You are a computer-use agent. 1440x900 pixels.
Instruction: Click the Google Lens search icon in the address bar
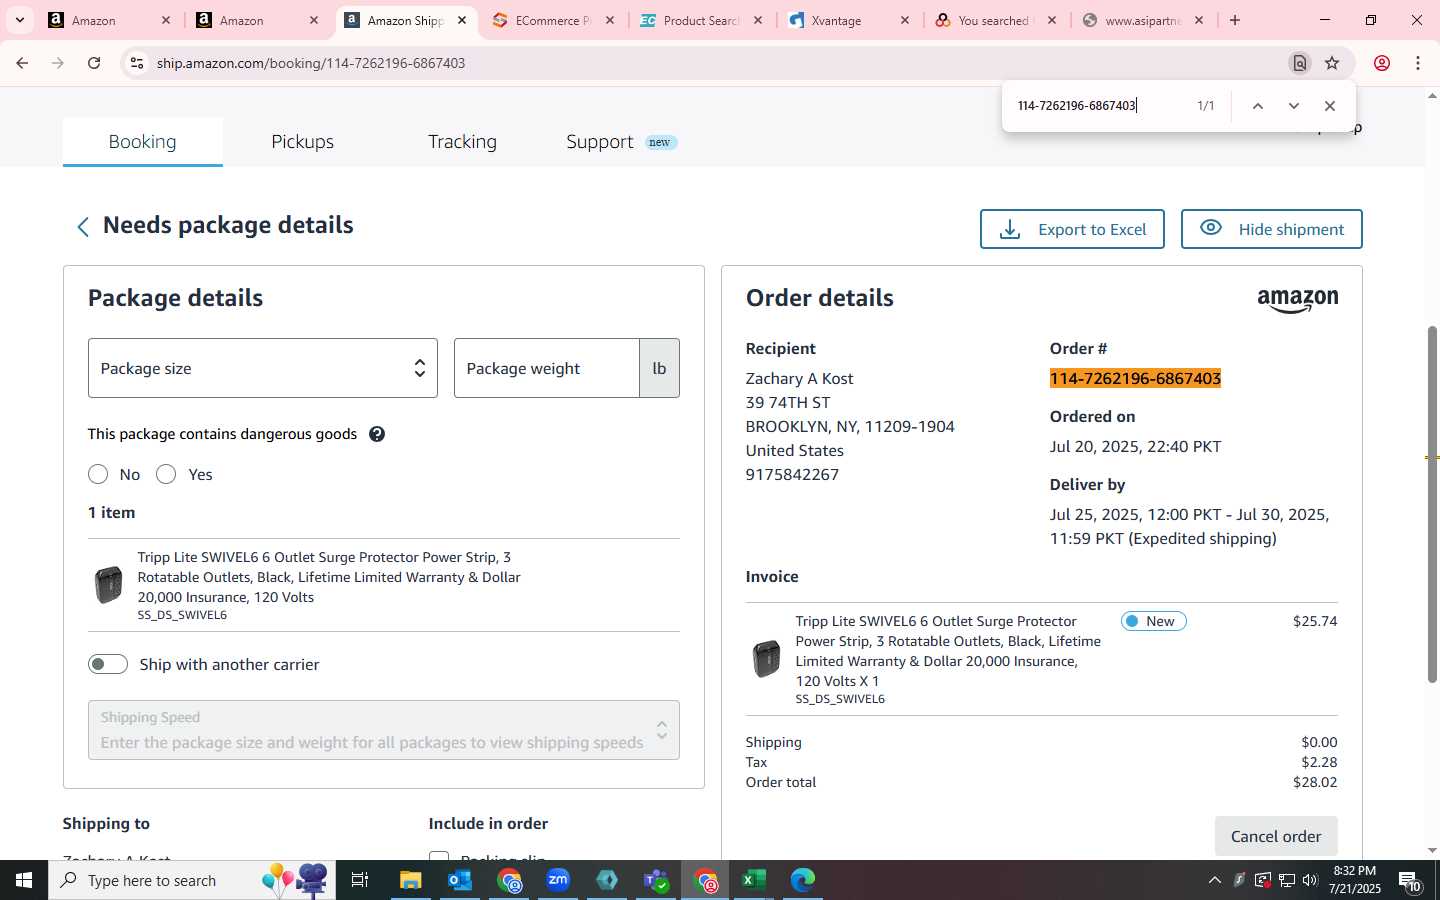[1299, 63]
